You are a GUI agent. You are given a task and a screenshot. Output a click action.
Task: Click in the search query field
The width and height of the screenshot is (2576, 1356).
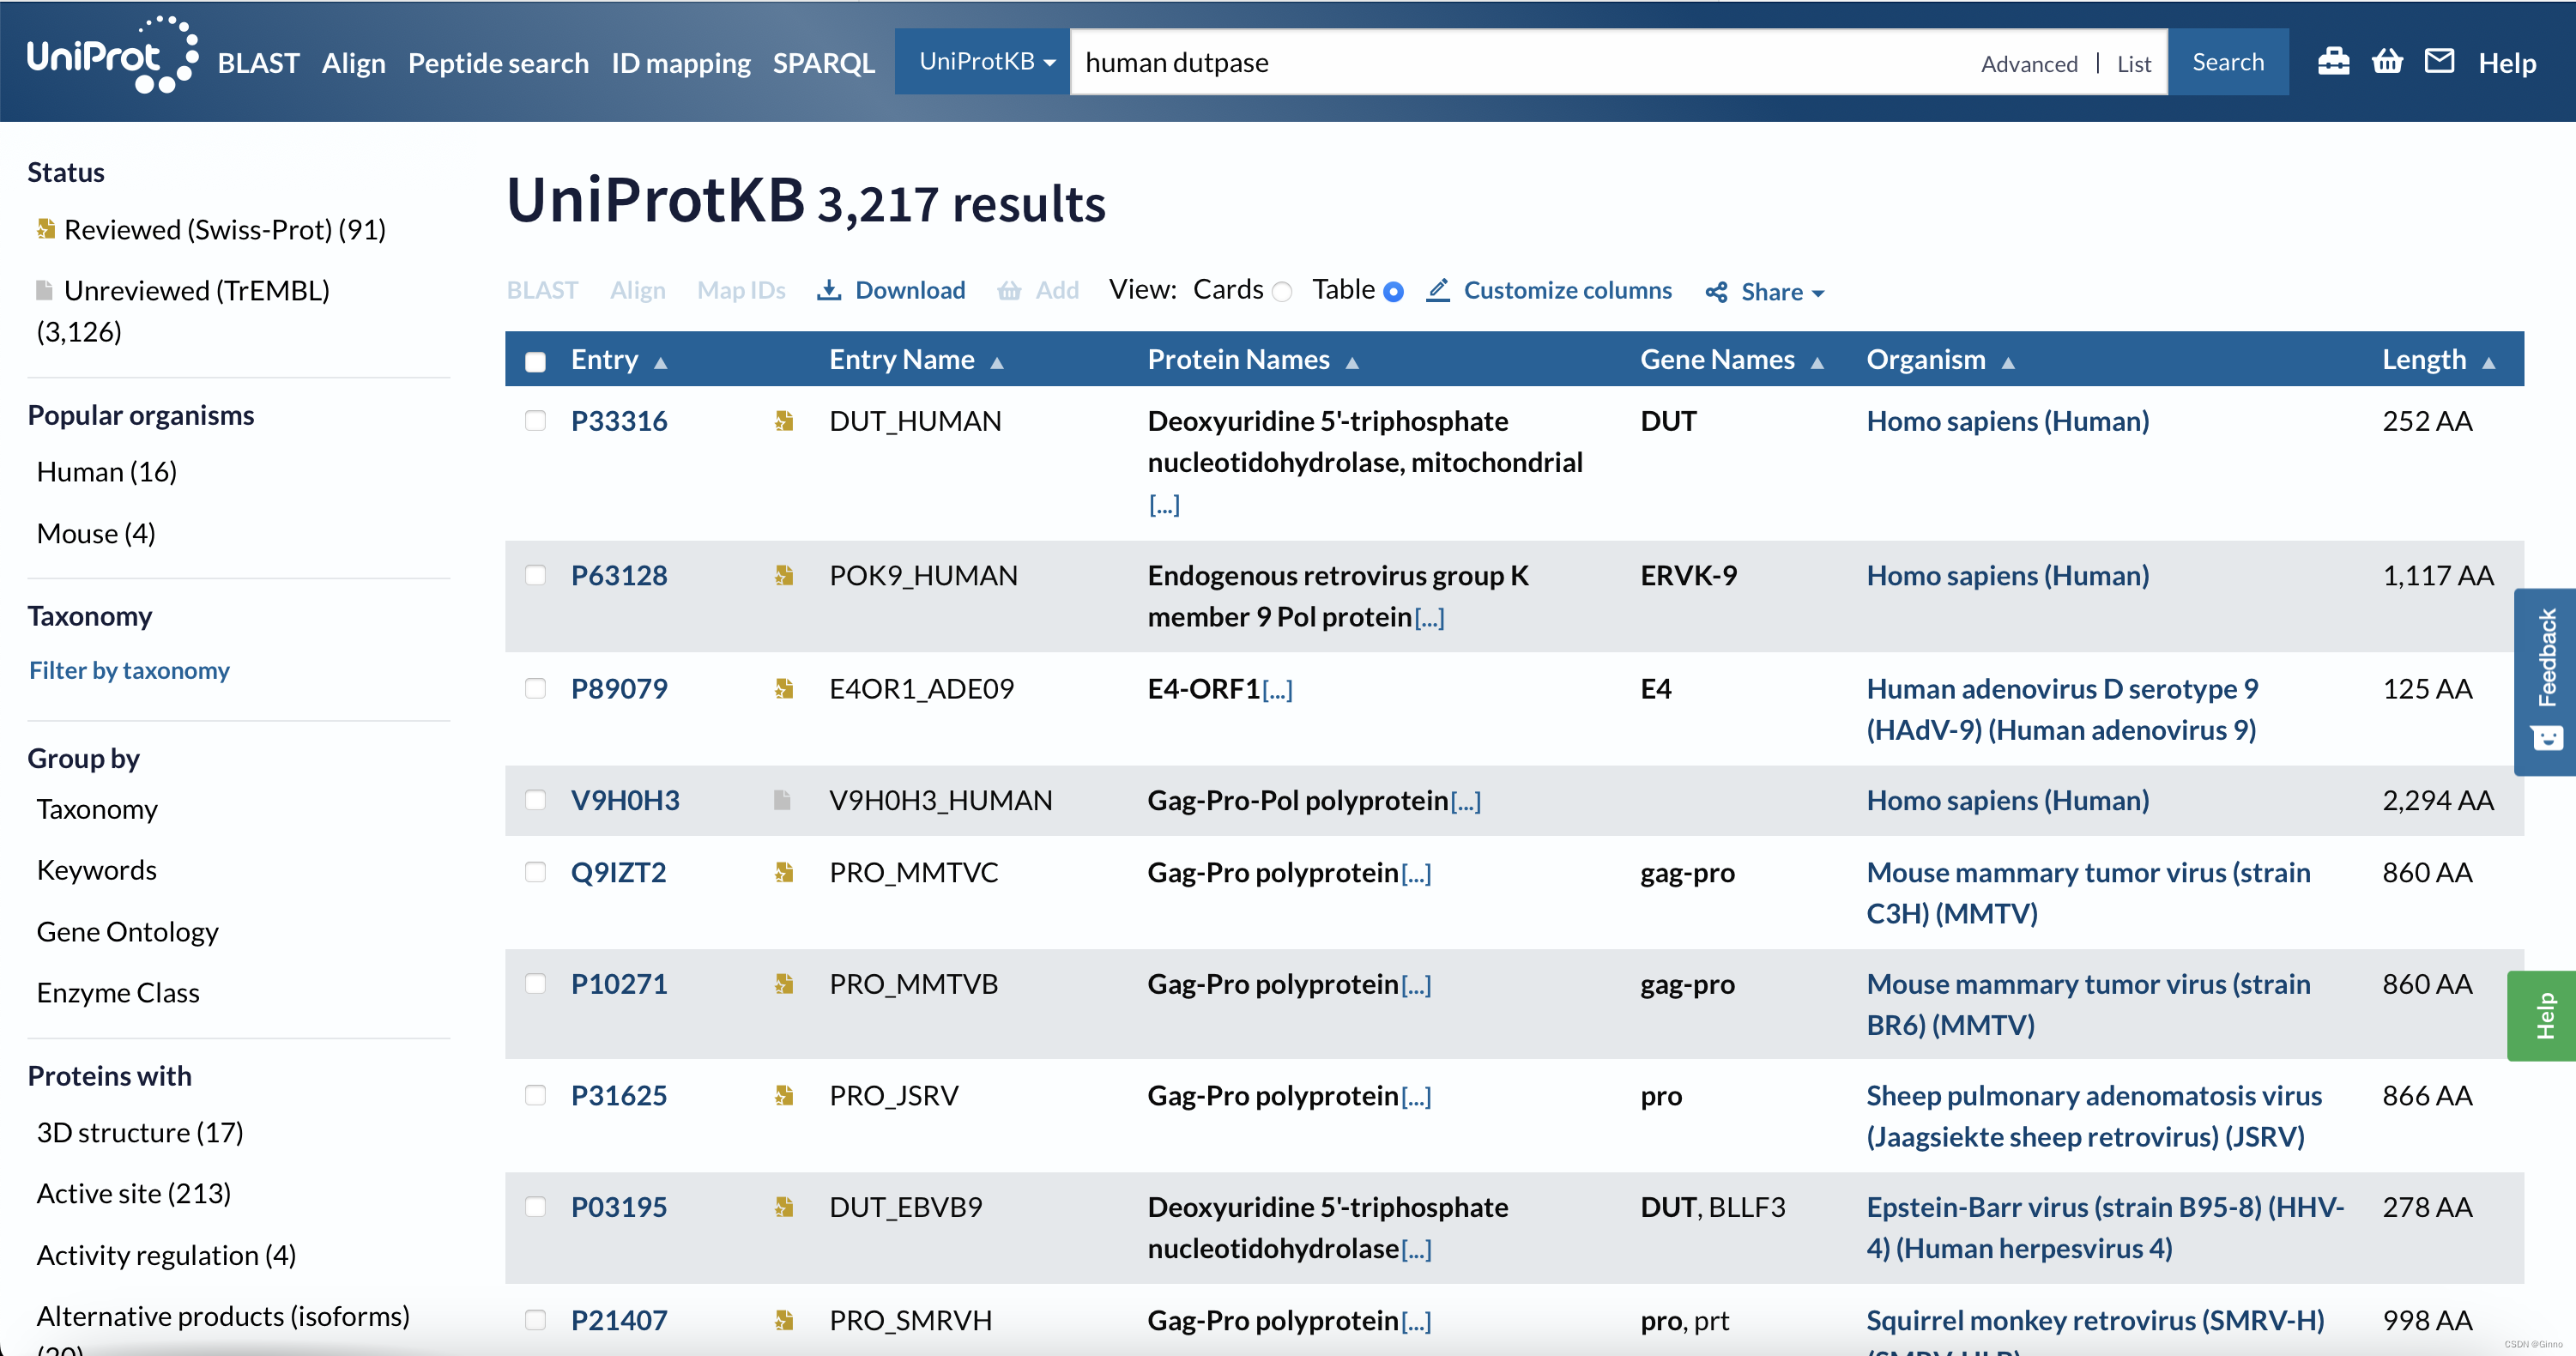point(1520,62)
